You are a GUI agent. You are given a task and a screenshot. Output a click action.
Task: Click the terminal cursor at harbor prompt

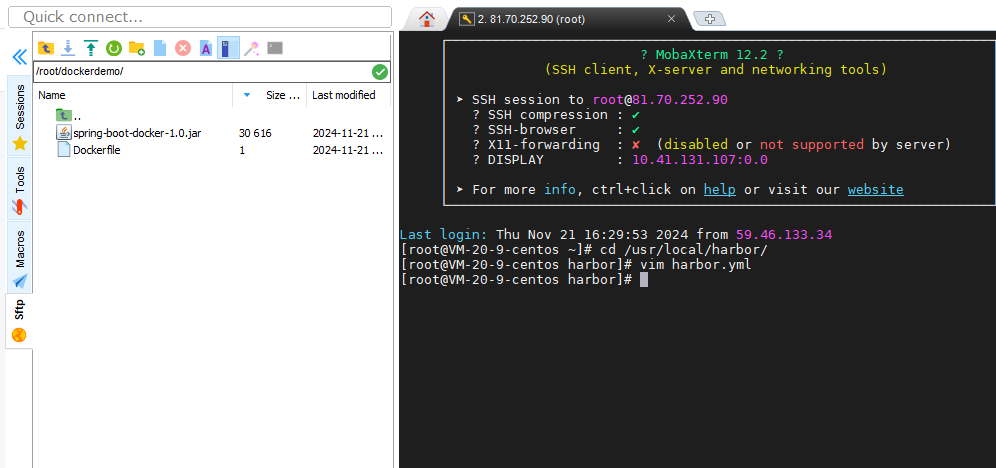[643, 280]
